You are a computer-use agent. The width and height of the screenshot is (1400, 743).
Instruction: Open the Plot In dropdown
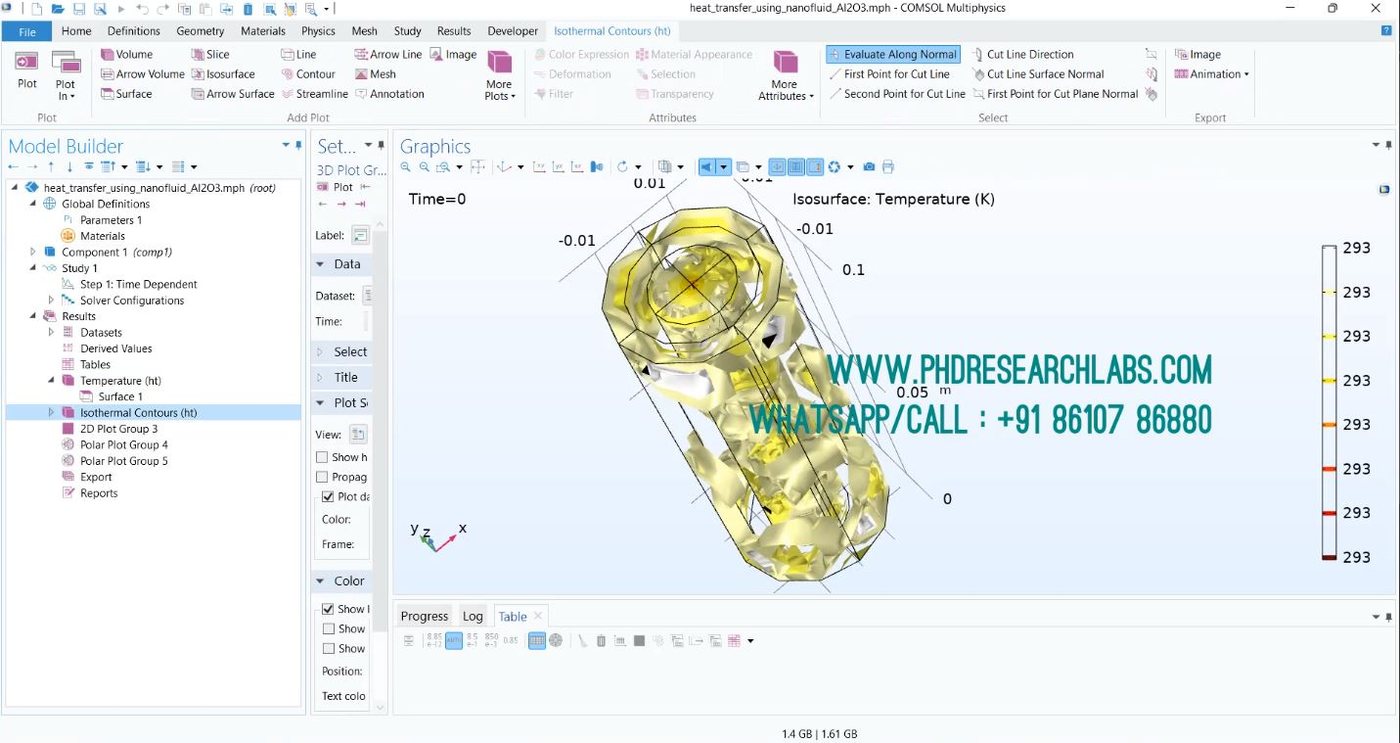pos(65,75)
